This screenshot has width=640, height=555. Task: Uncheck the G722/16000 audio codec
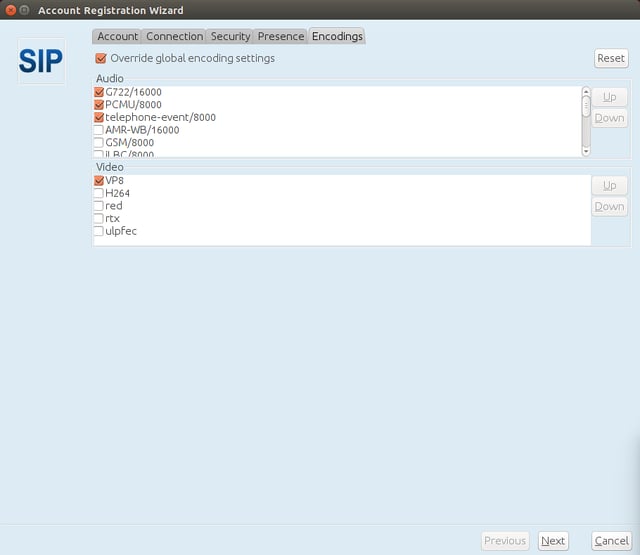pyautogui.click(x=99, y=92)
